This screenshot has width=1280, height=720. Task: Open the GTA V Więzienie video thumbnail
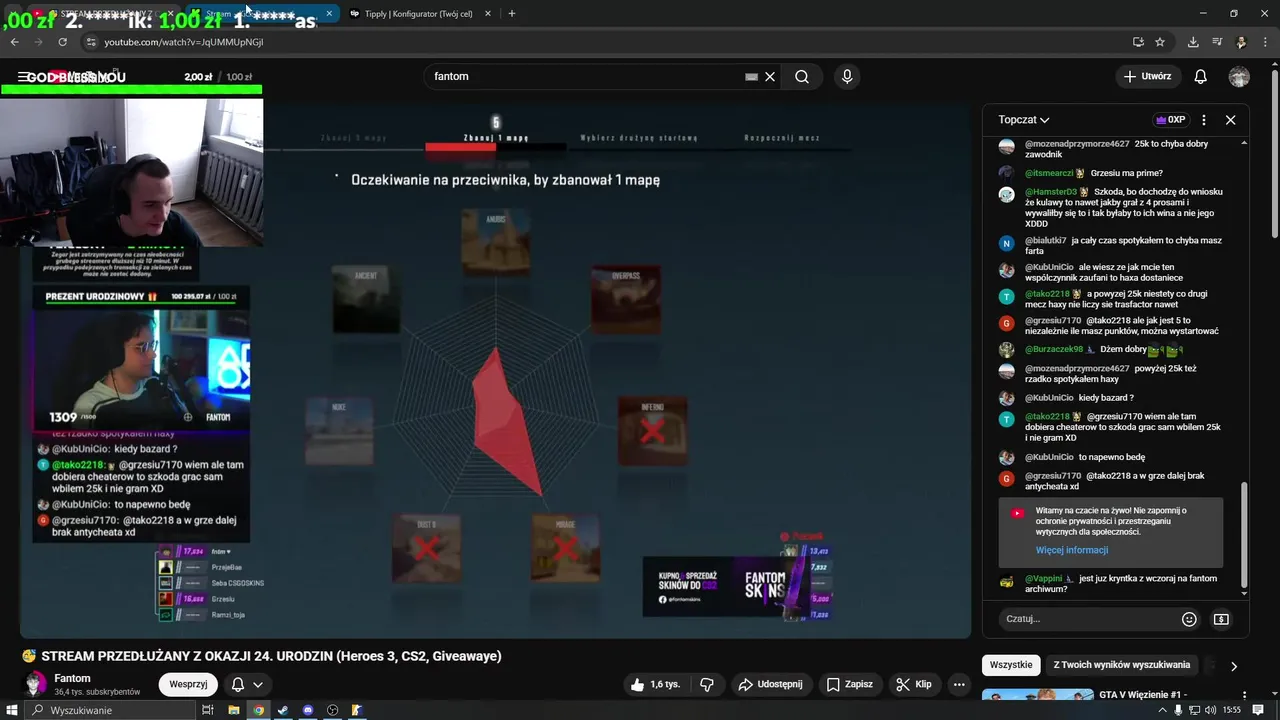[1037, 695]
